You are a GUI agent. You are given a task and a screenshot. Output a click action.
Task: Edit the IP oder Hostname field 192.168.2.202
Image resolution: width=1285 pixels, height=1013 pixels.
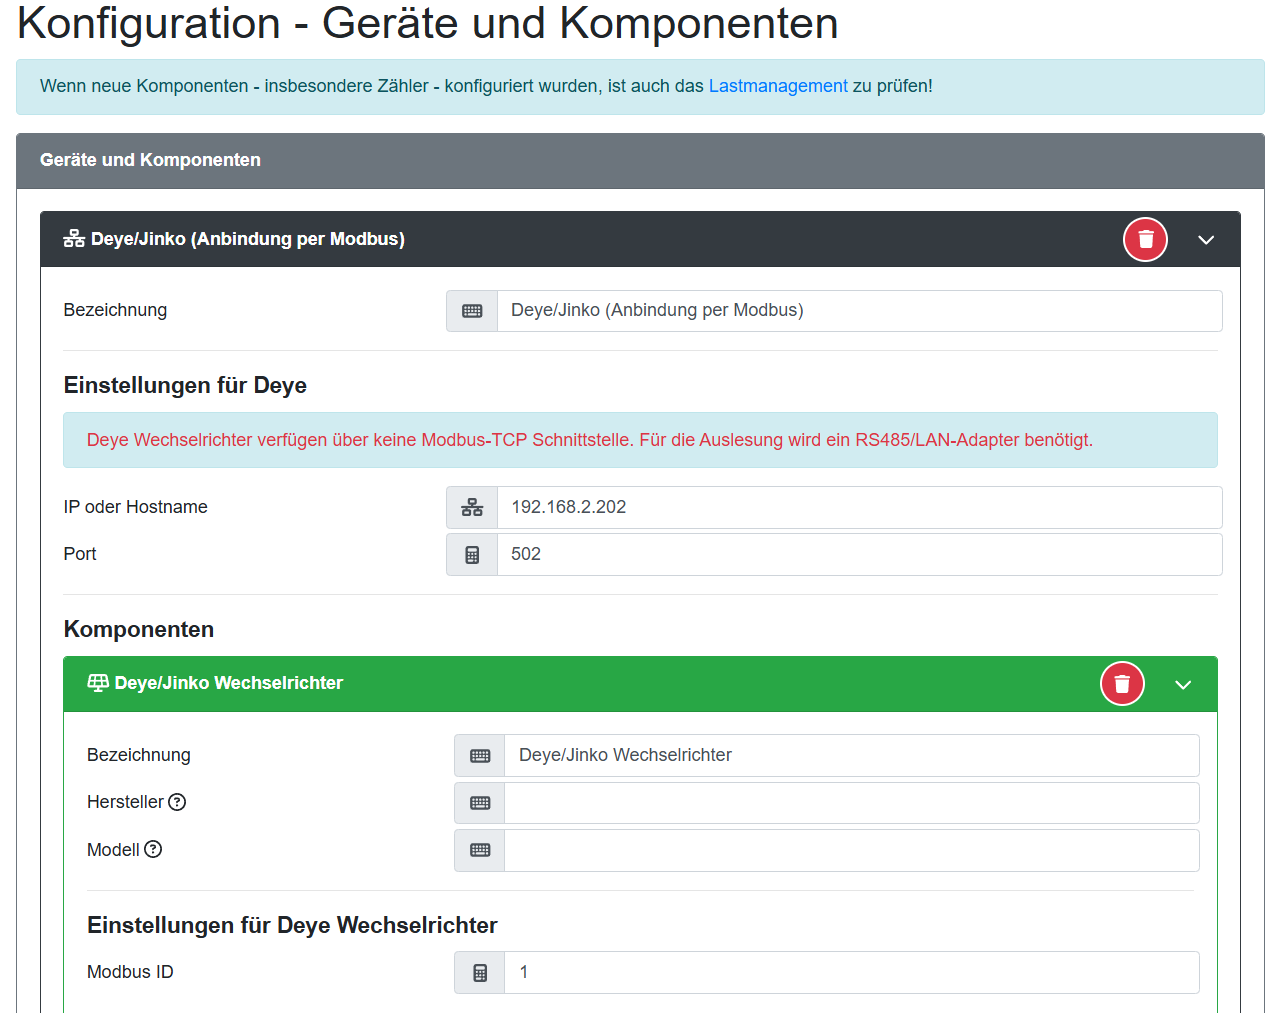click(x=859, y=507)
